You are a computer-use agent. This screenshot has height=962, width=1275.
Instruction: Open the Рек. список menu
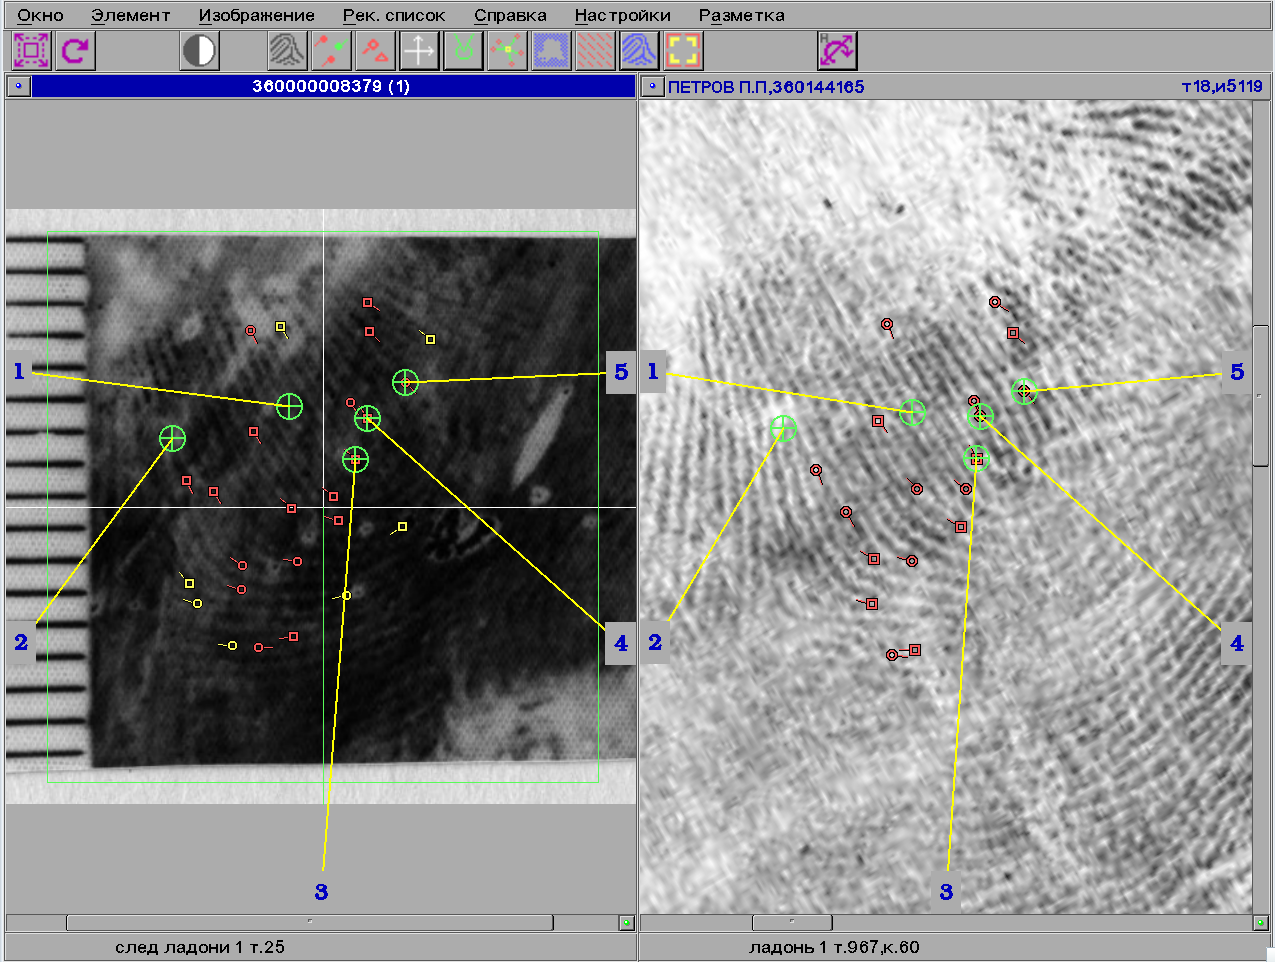click(x=394, y=15)
